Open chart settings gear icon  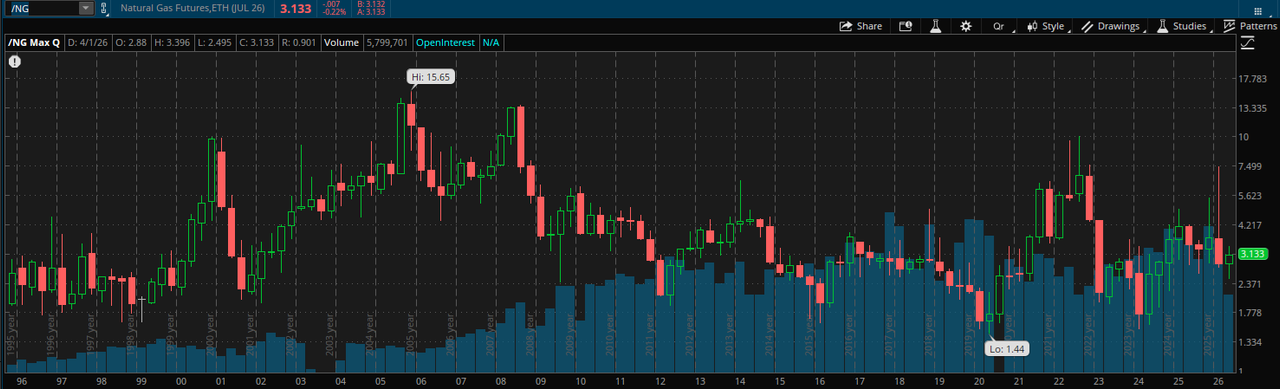[966, 26]
